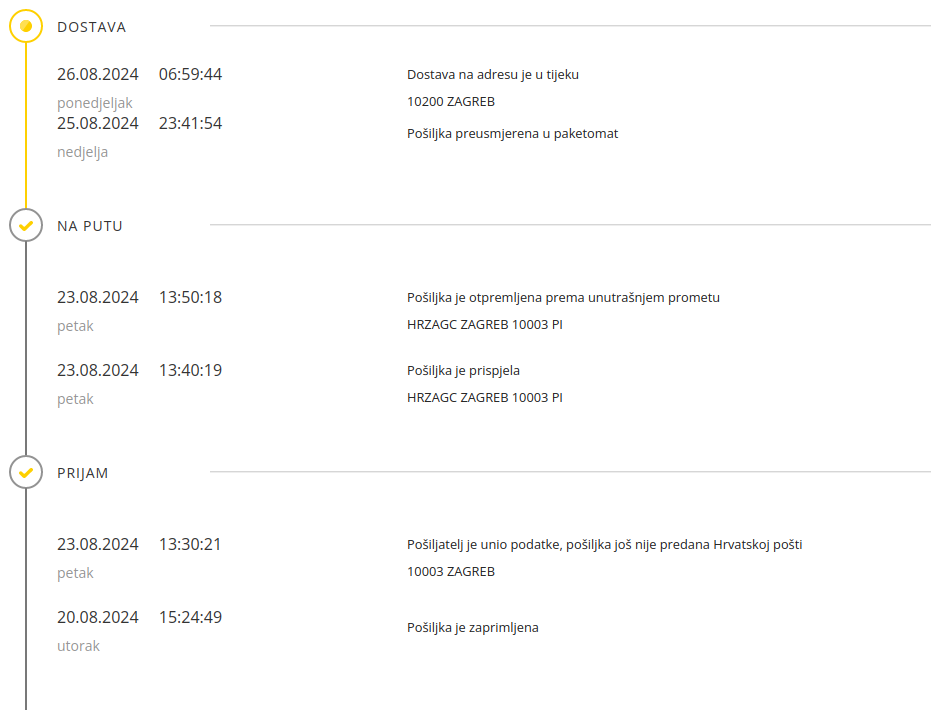Select the DOSTAVA section heading
The image size is (931, 710).
[92, 27]
